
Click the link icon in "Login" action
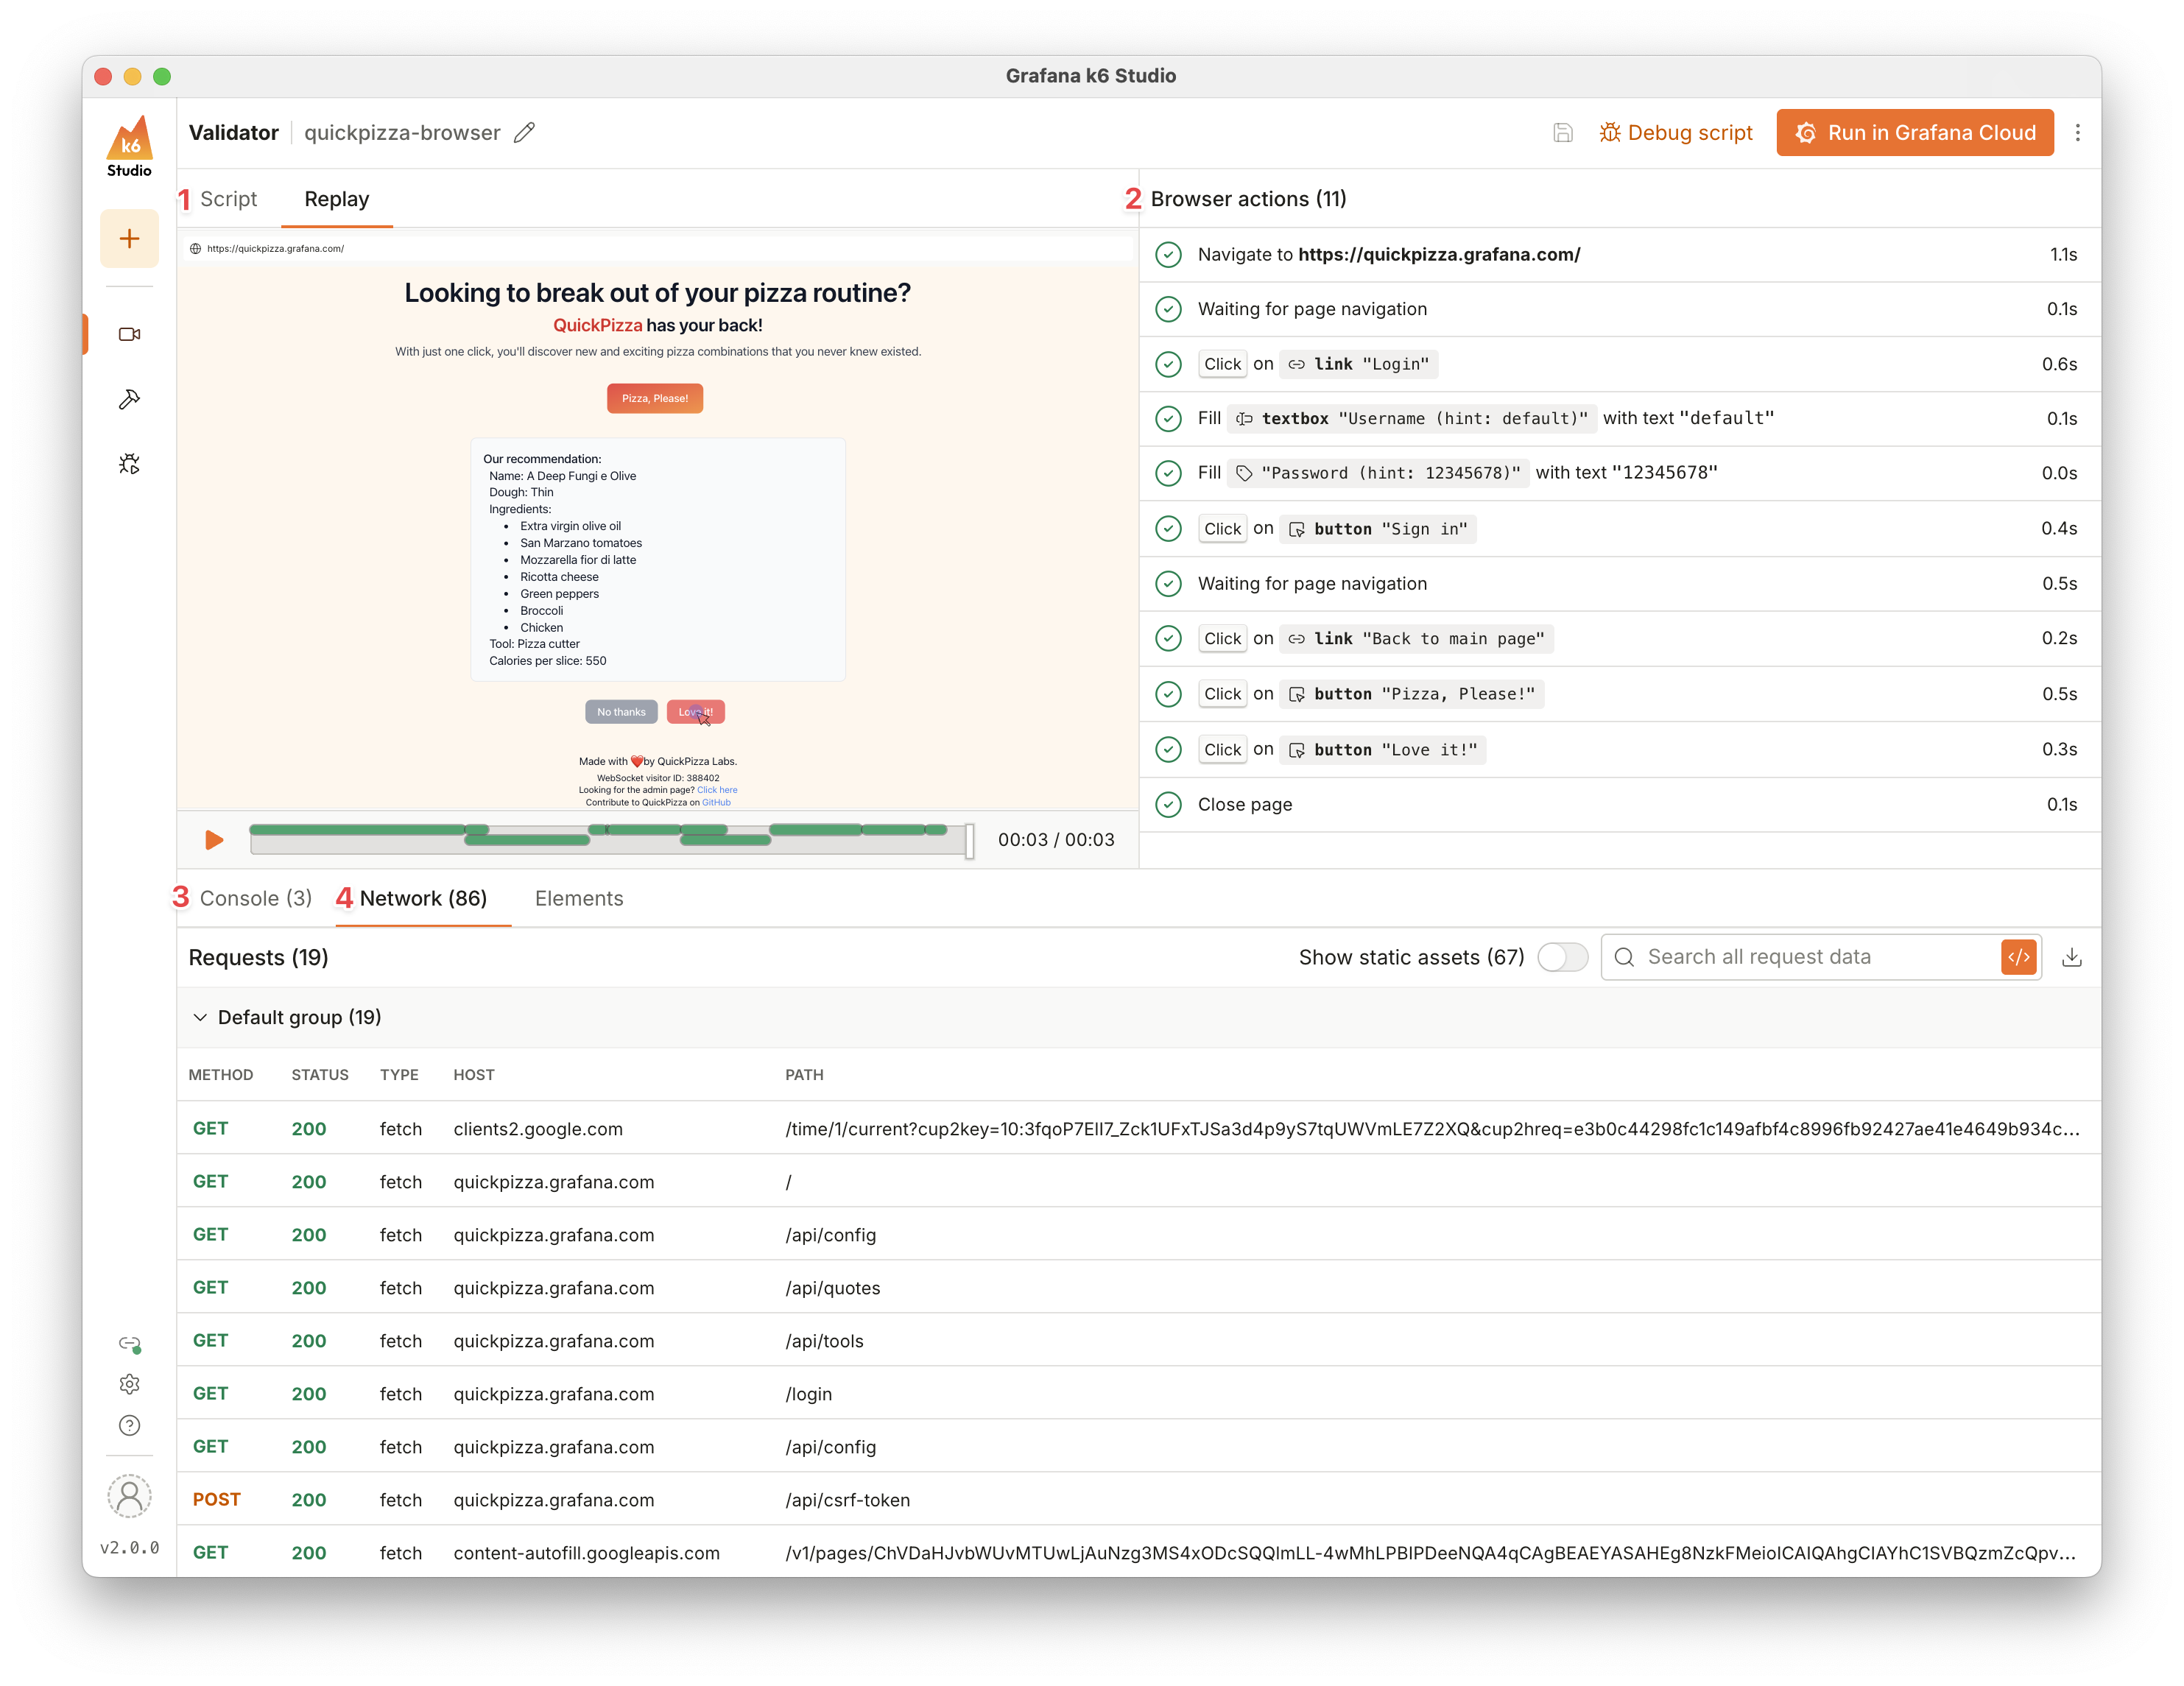point(1296,364)
